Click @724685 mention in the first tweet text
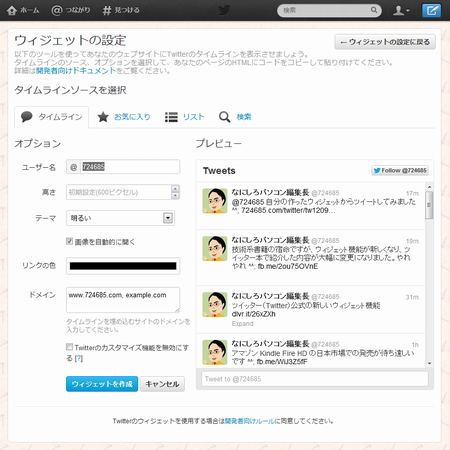 click(x=248, y=202)
